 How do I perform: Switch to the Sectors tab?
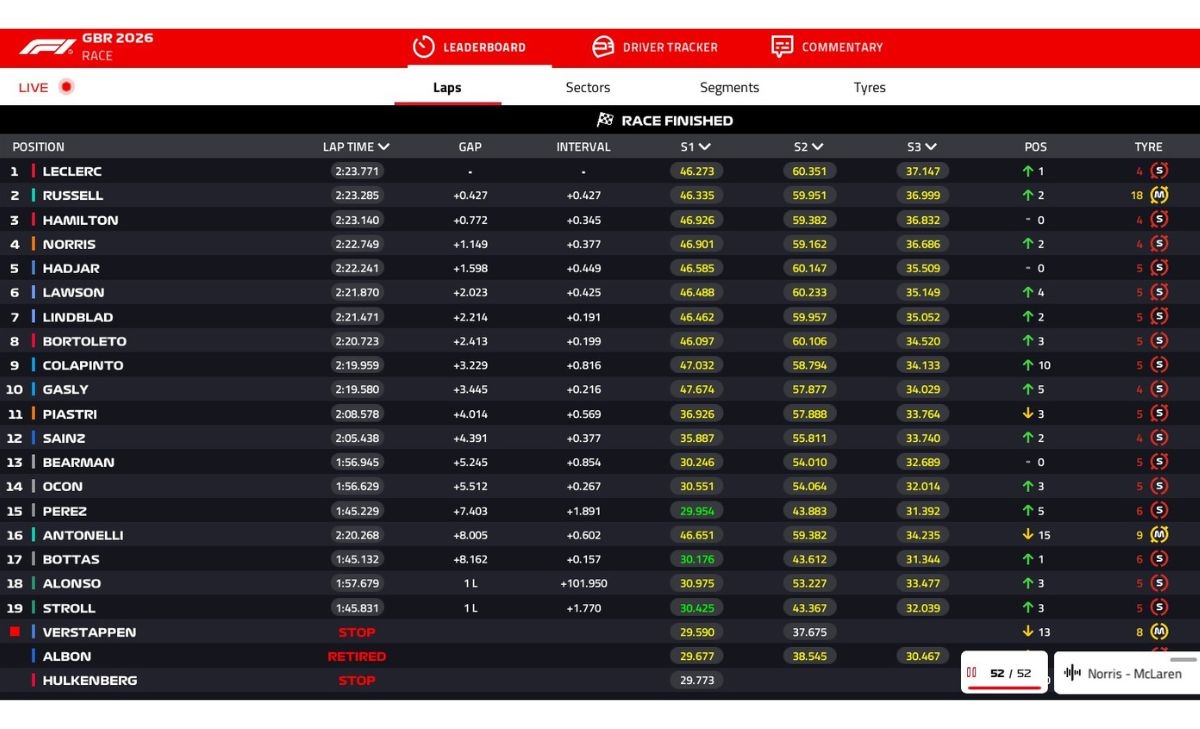coord(588,87)
